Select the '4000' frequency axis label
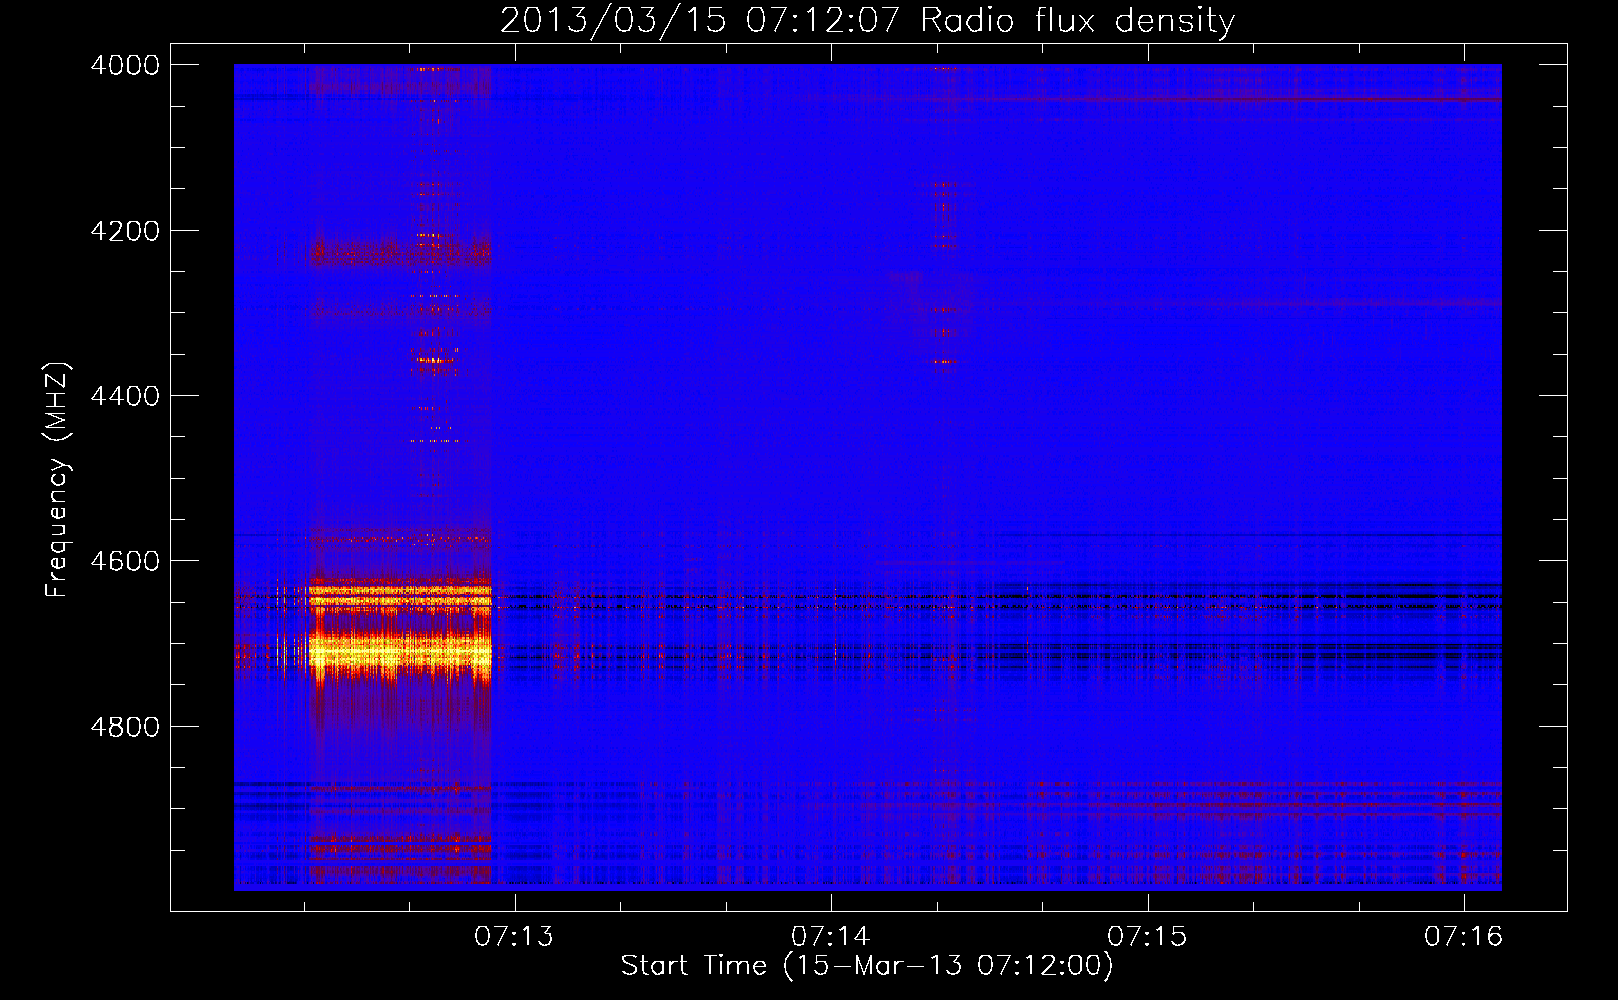The image size is (1618, 1000). [125, 65]
